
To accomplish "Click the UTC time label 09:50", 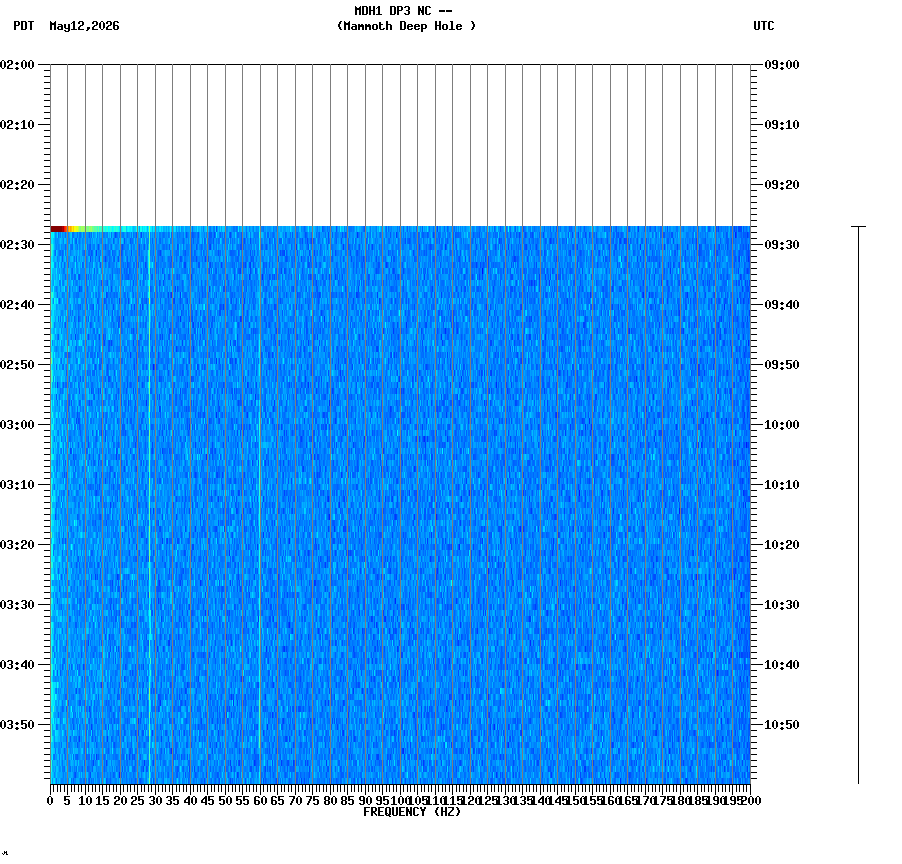I will tap(782, 365).
